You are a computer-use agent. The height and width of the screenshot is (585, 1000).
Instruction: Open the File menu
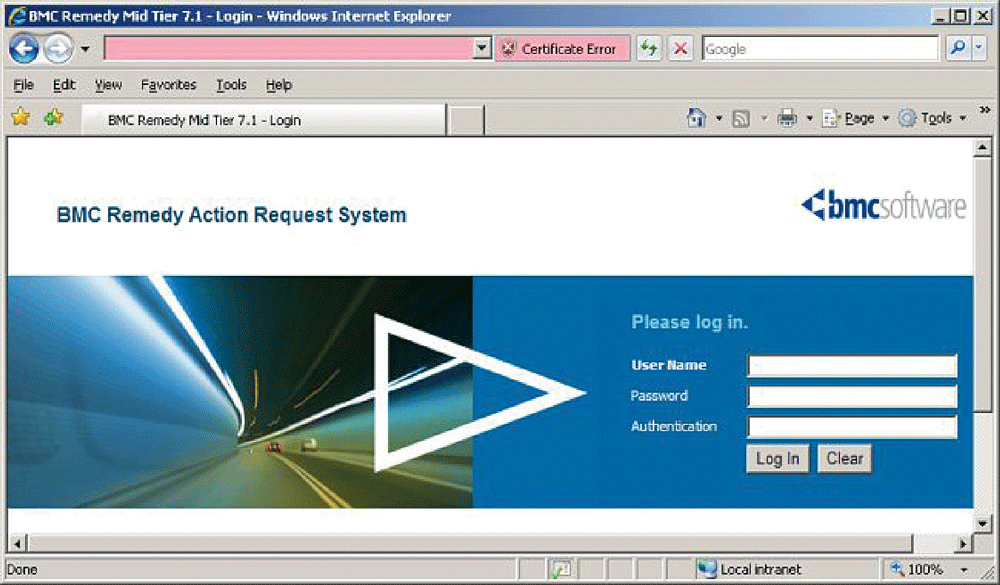point(24,84)
